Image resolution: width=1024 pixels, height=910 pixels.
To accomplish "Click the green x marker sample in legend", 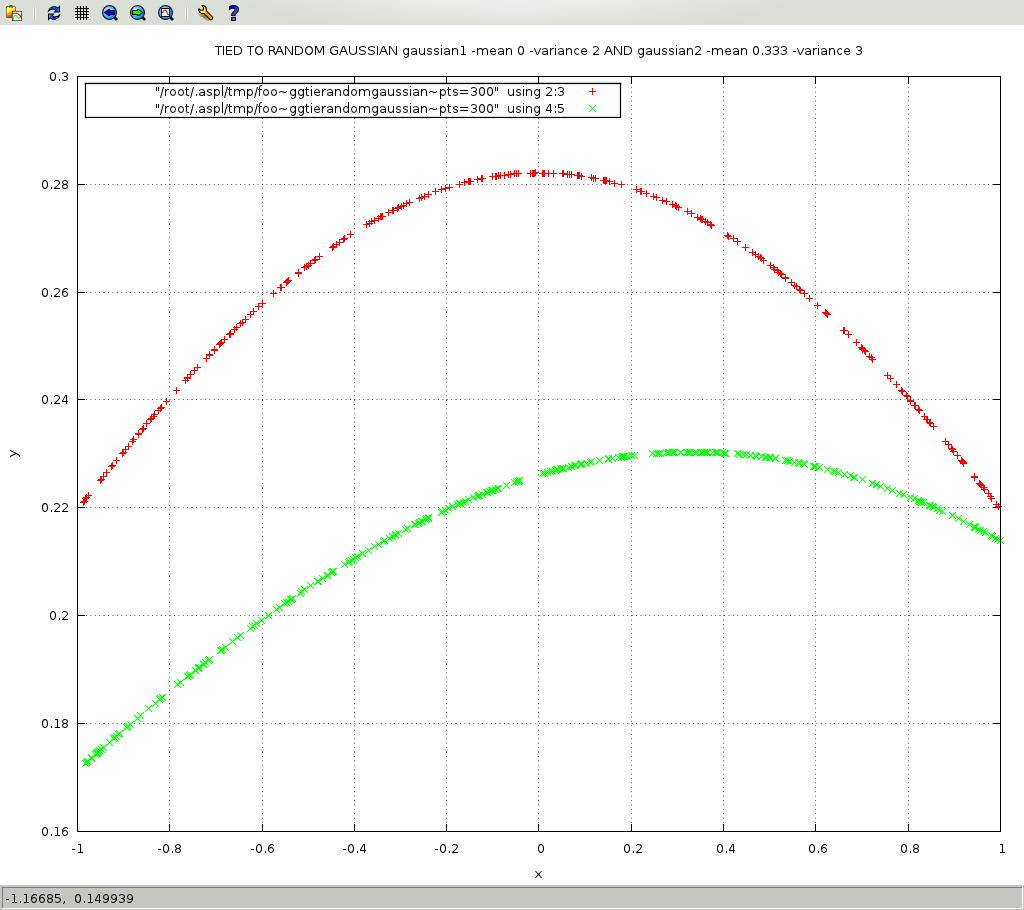I will [592, 109].
